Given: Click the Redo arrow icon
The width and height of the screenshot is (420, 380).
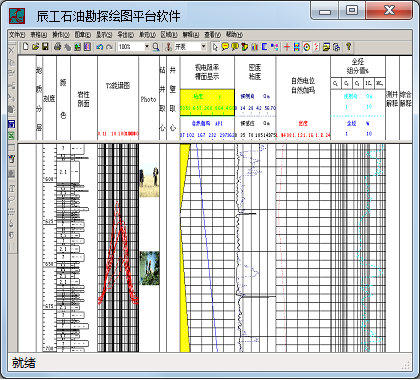Looking at the screenshot, I should coord(109,47).
